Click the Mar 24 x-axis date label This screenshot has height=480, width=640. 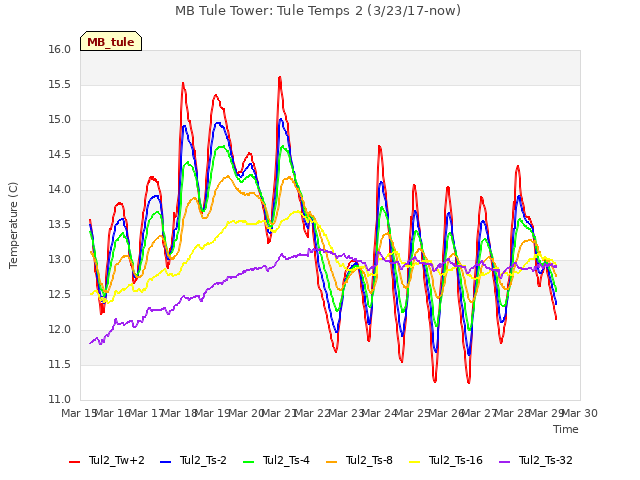pos(380,413)
